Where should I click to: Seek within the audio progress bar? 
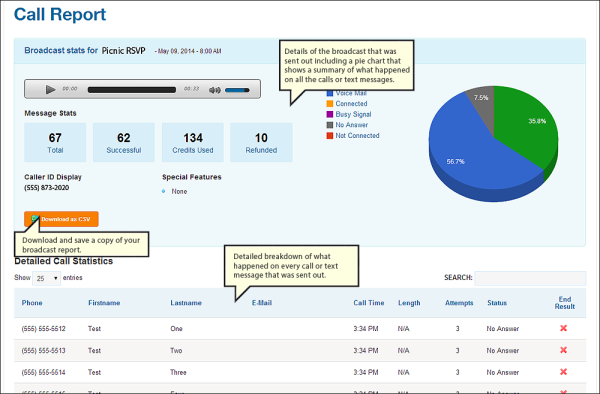pyautogui.click(x=132, y=90)
